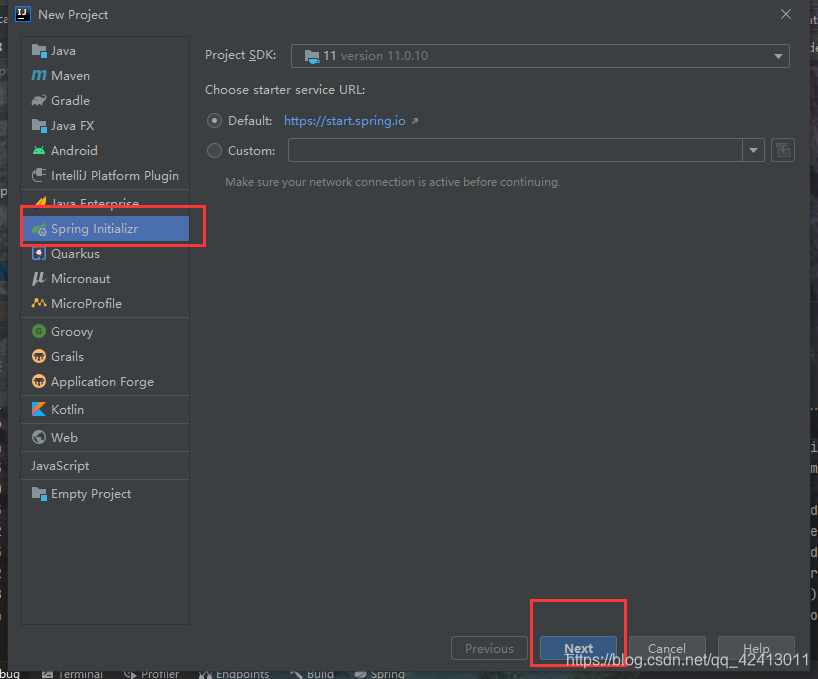The width and height of the screenshot is (818, 679).
Task: Select the Quarkus list entry
Action: [105, 253]
